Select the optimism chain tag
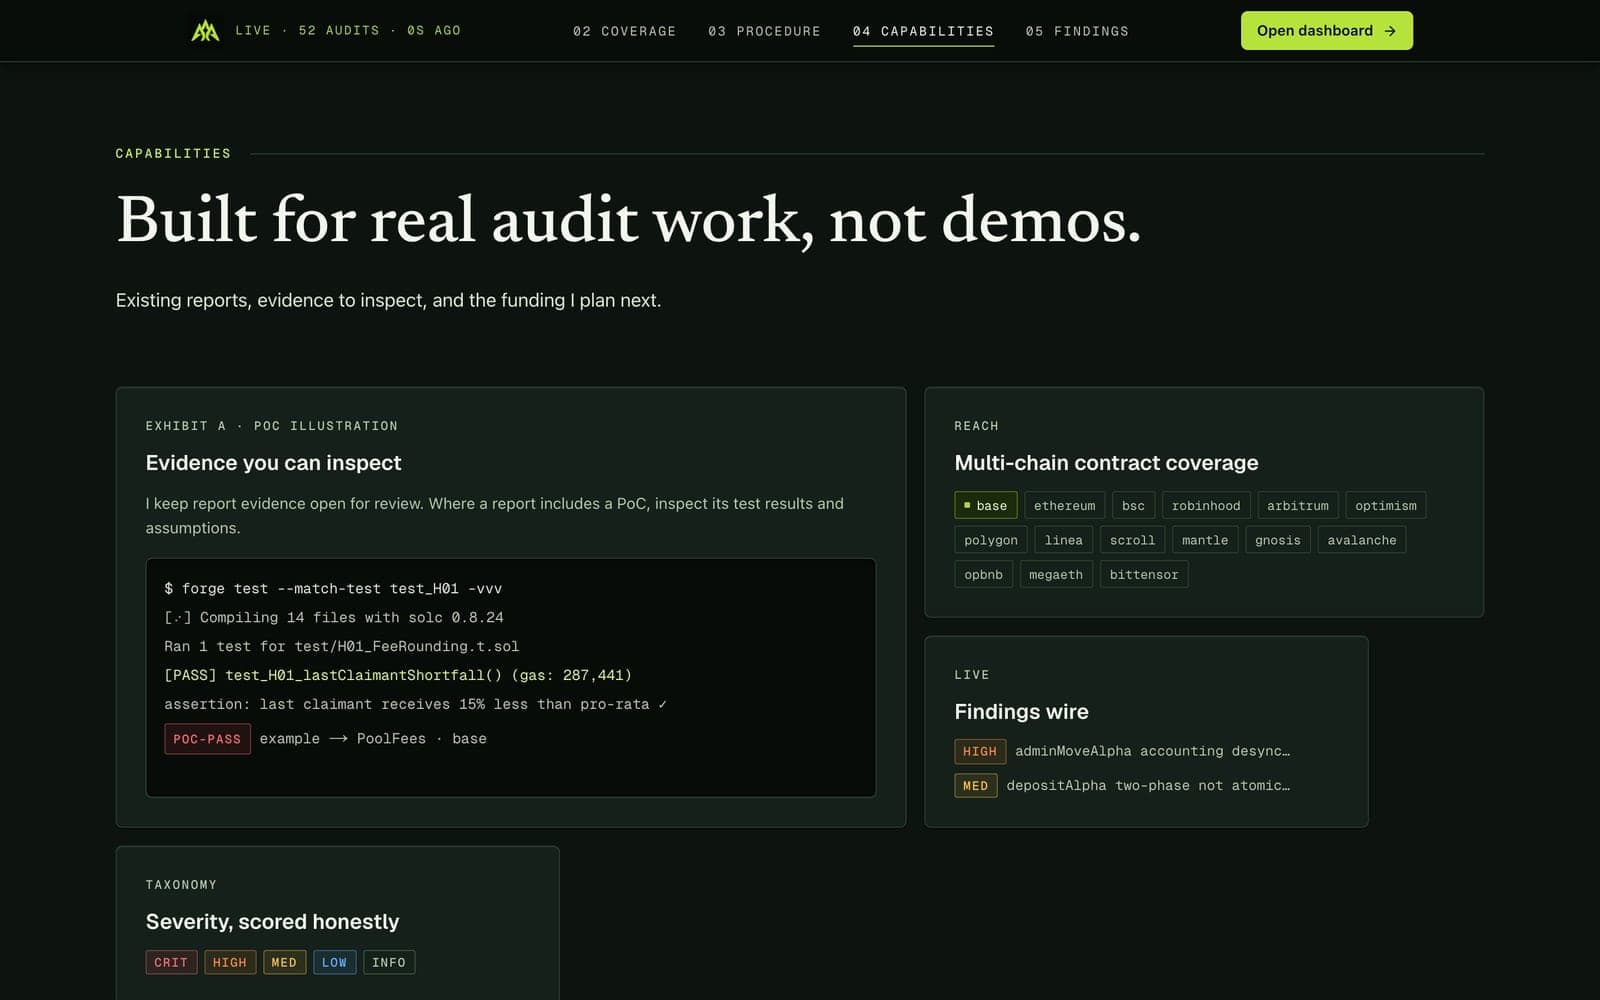The image size is (1600, 1000). tap(1386, 505)
